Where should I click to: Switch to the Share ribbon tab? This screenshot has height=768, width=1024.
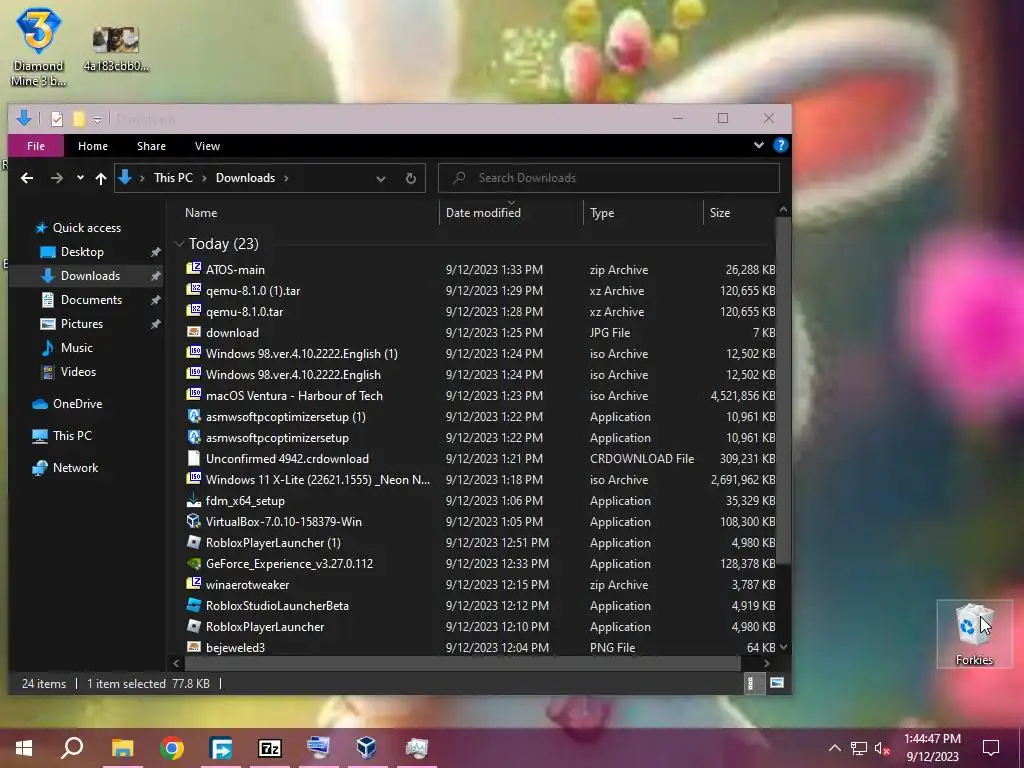[152, 146]
